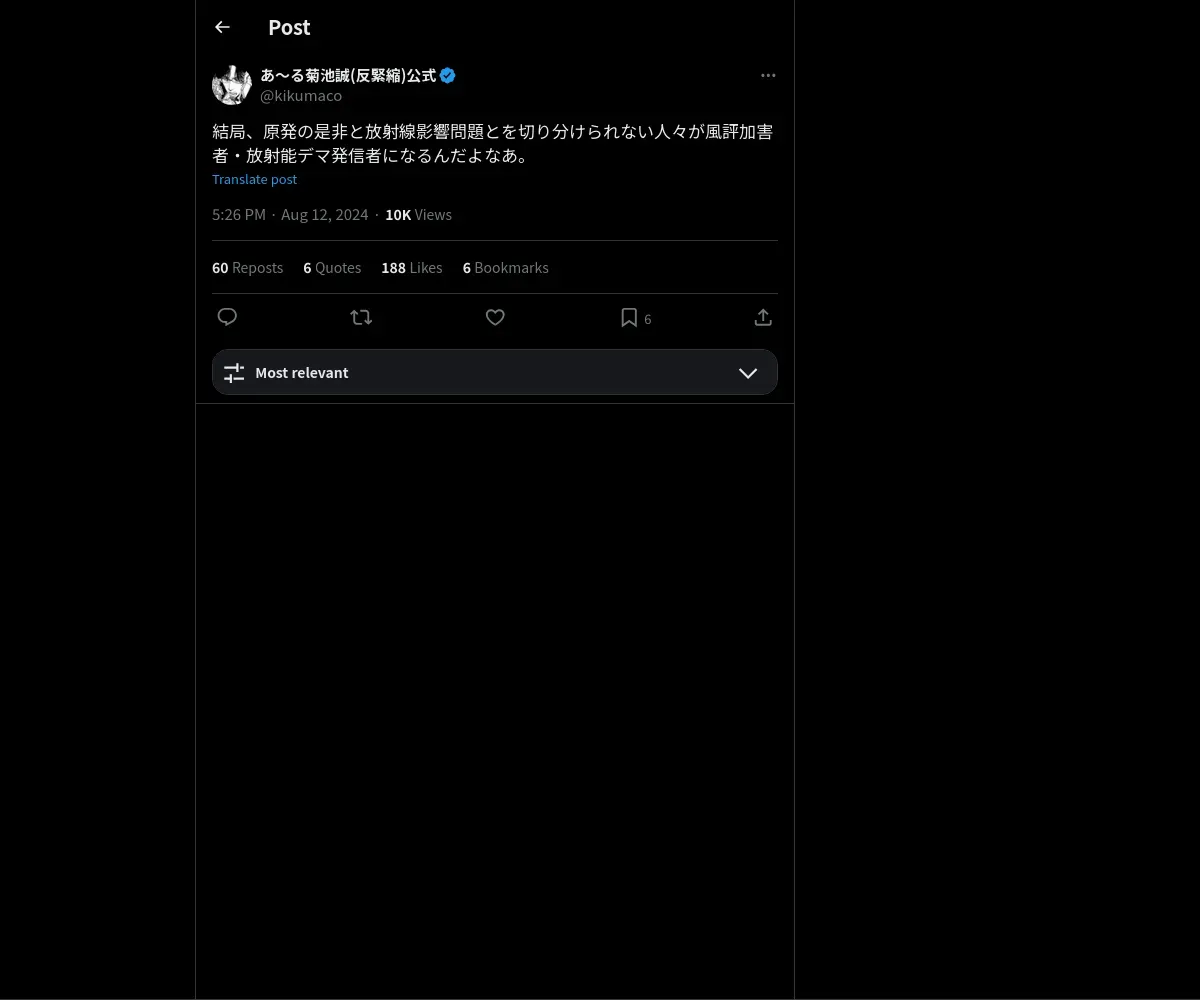Open the Most relevant sort dropdown

point(495,372)
